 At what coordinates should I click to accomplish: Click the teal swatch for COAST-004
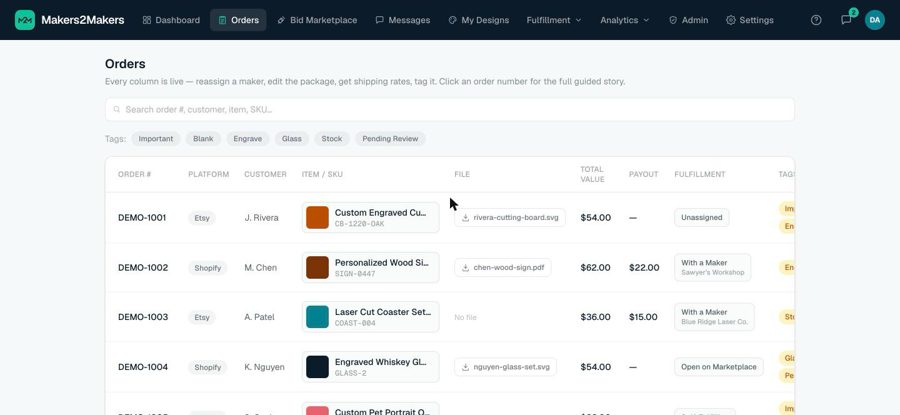point(317,317)
